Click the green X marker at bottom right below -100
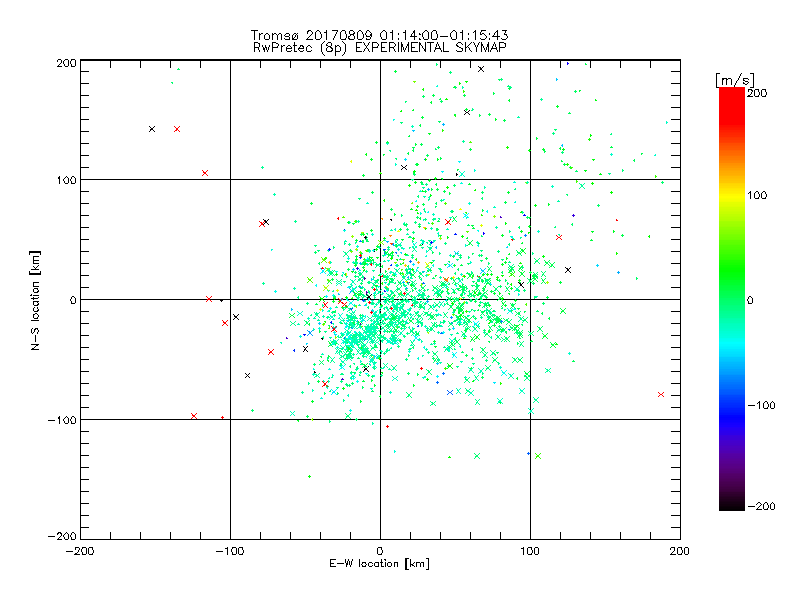Viewport: 800px width, 600px height. point(538,456)
